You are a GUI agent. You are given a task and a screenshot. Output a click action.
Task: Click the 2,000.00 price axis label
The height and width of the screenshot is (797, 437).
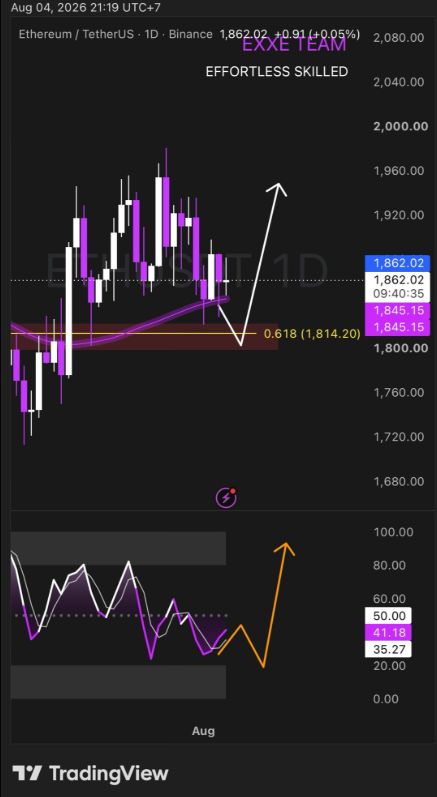coord(400,127)
